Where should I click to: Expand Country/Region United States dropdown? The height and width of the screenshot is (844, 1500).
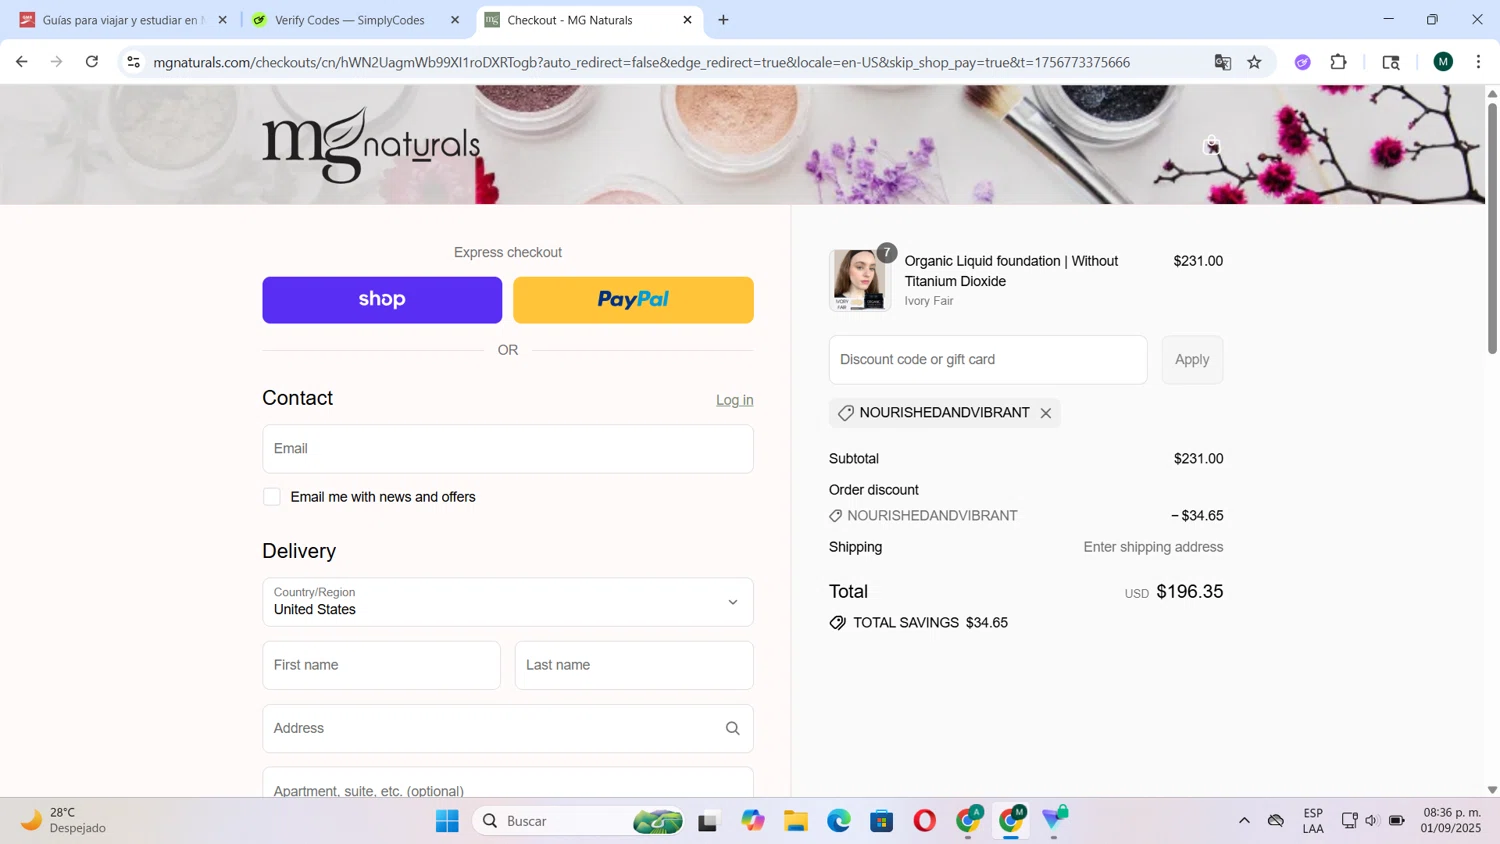(x=508, y=602)
